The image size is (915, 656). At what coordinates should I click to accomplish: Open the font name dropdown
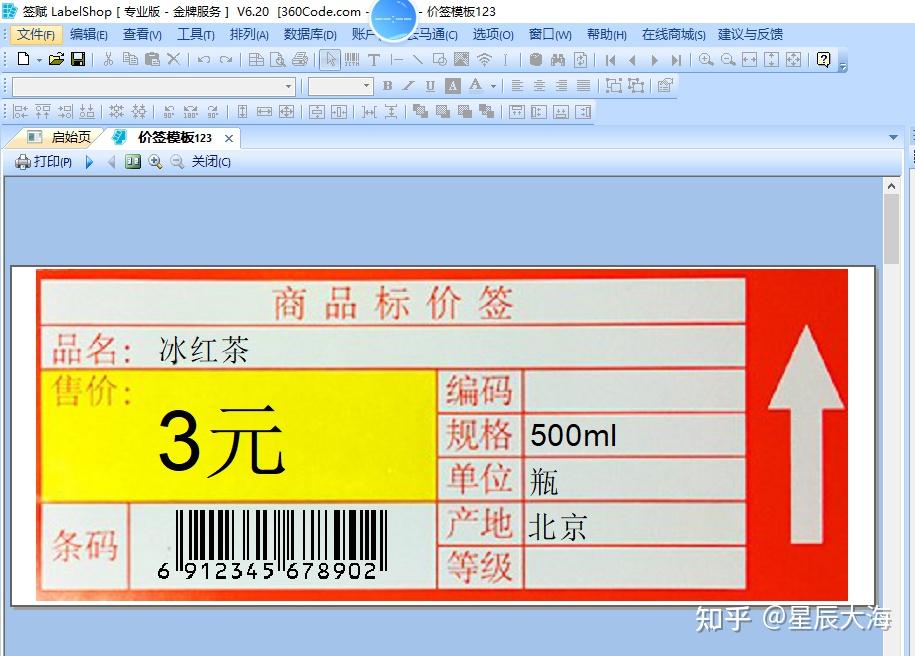pyautogui.click(x=288, y=86)
